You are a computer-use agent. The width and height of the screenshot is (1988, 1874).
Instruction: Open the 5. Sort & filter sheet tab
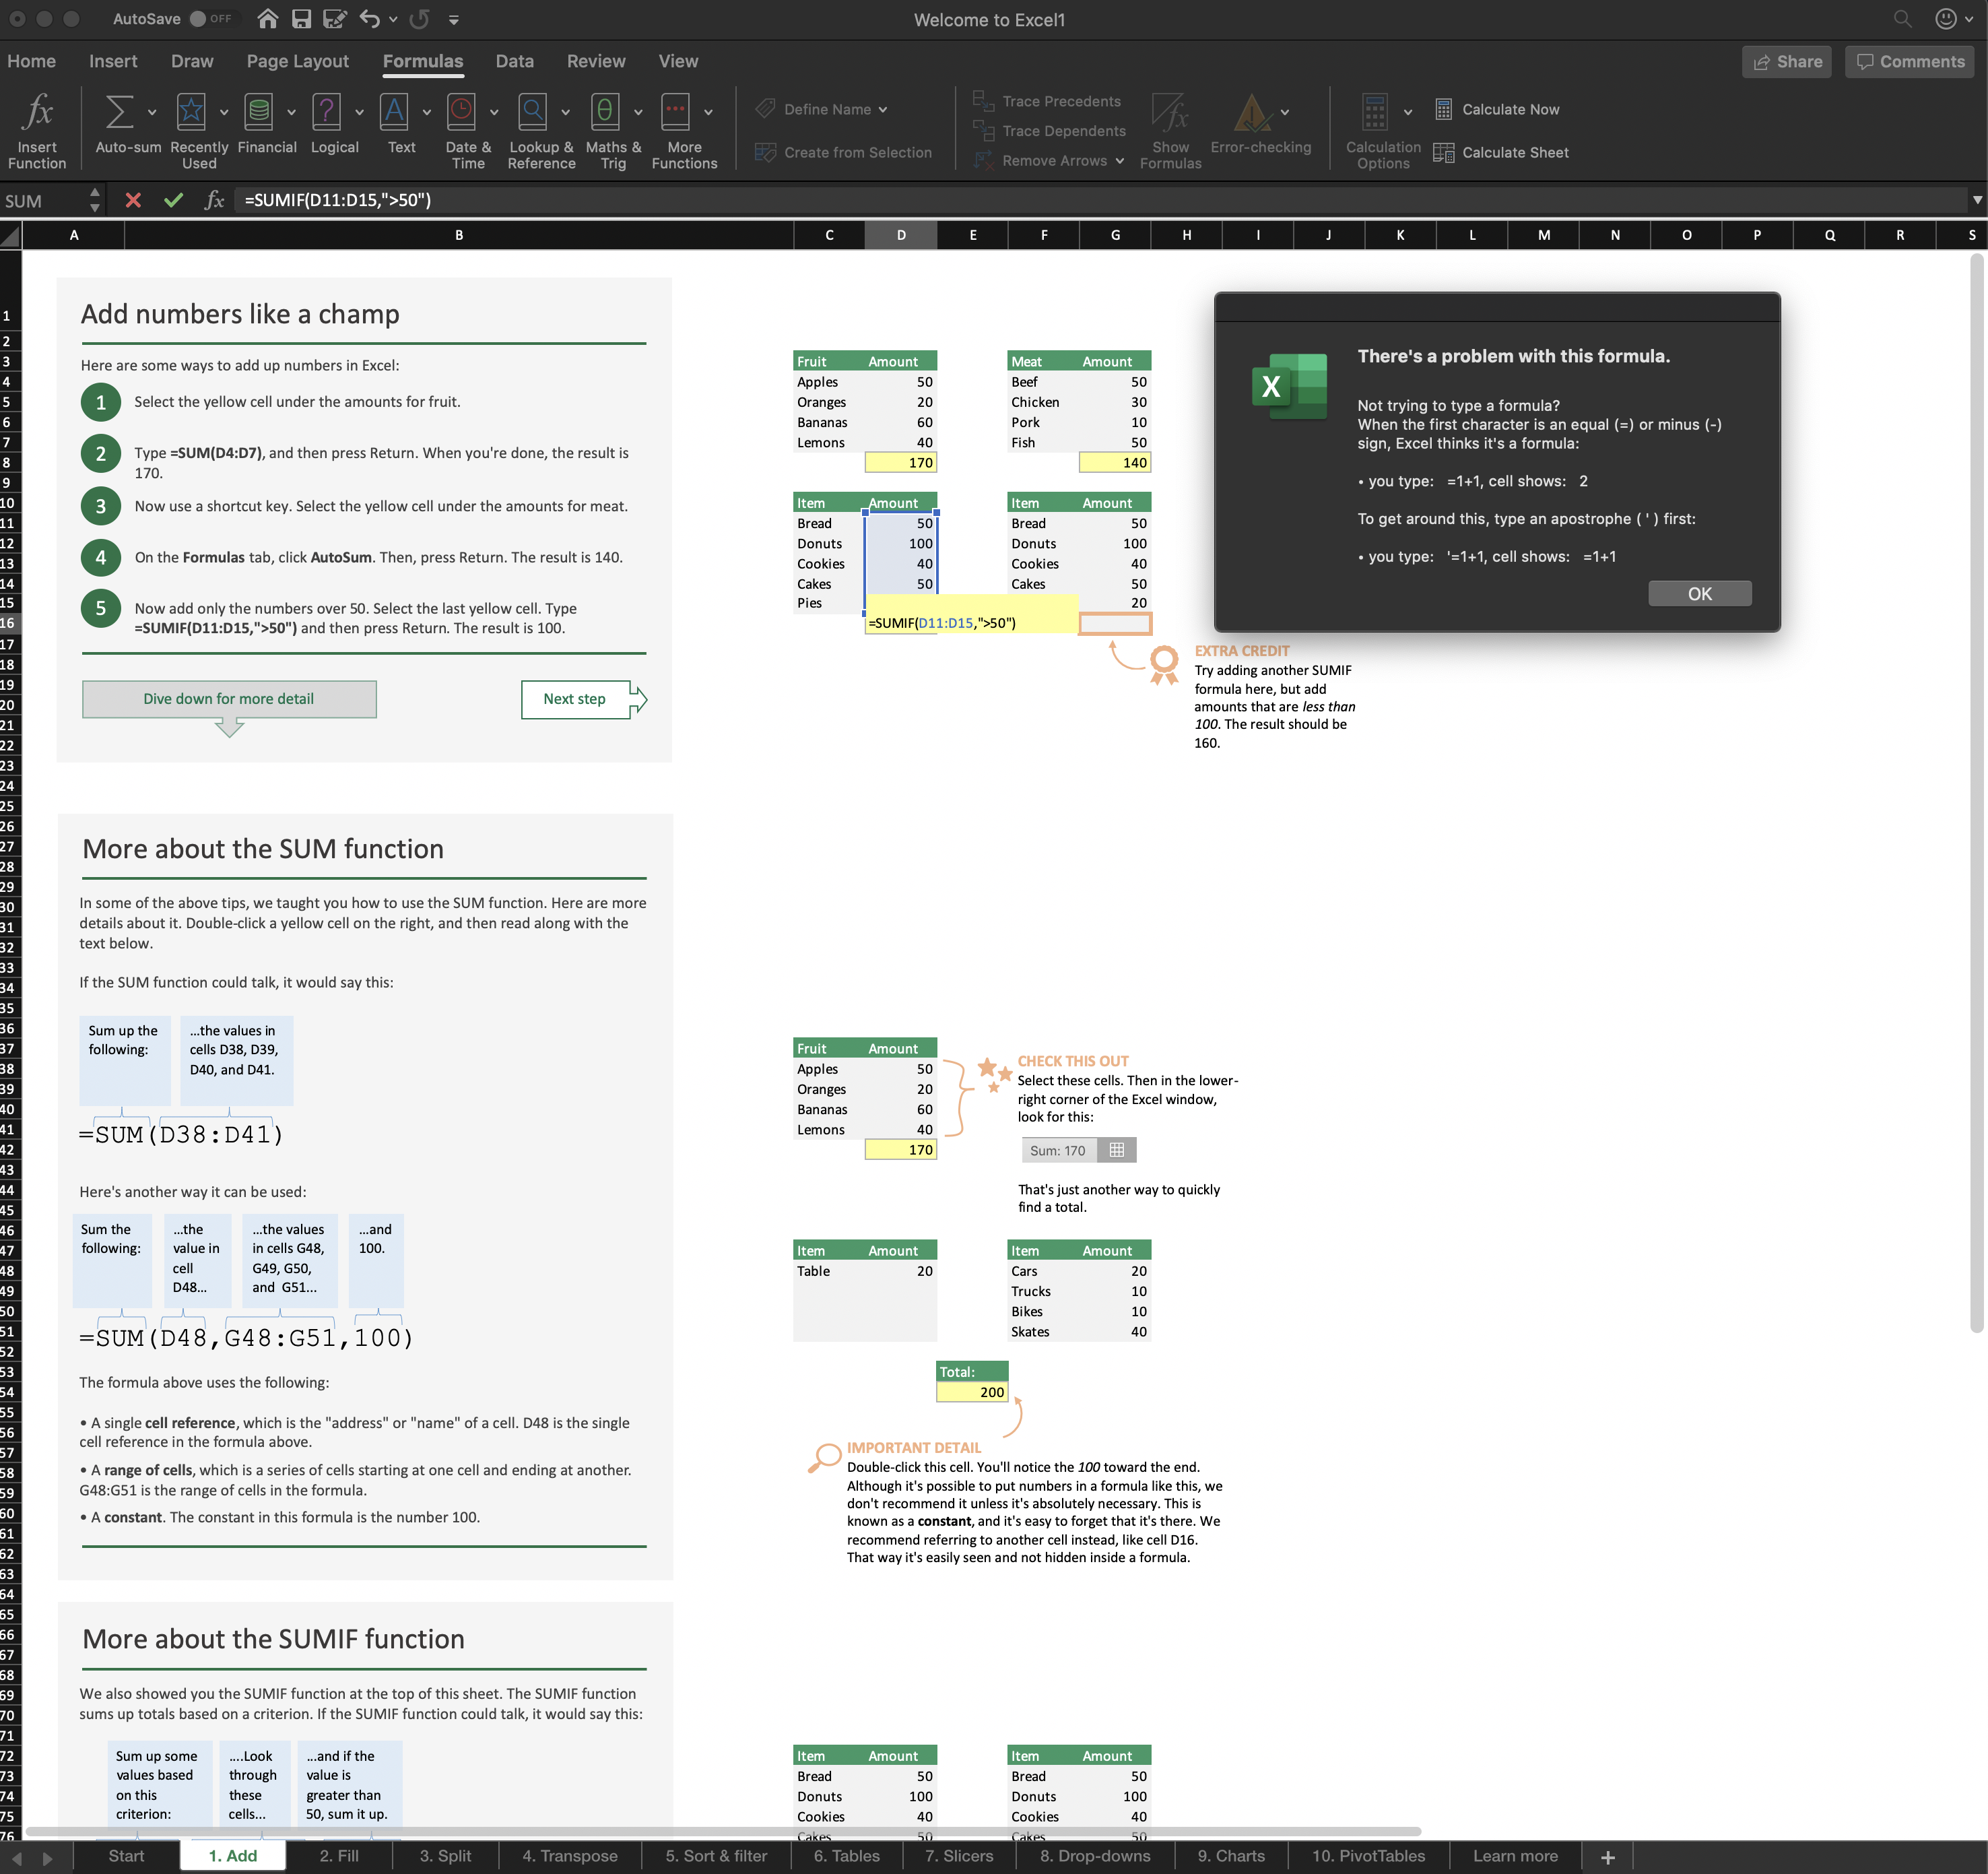click(716, 1856)
